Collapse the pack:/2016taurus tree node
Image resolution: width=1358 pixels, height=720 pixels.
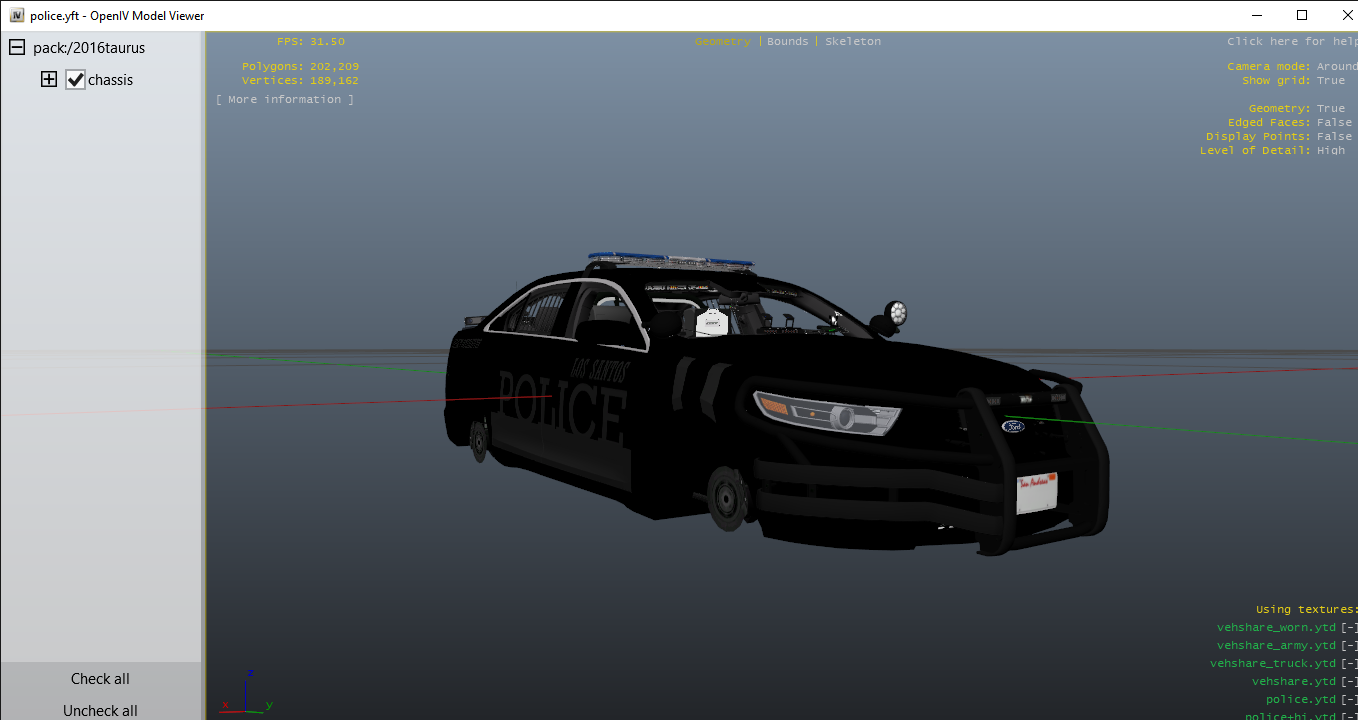coord(17,48)
